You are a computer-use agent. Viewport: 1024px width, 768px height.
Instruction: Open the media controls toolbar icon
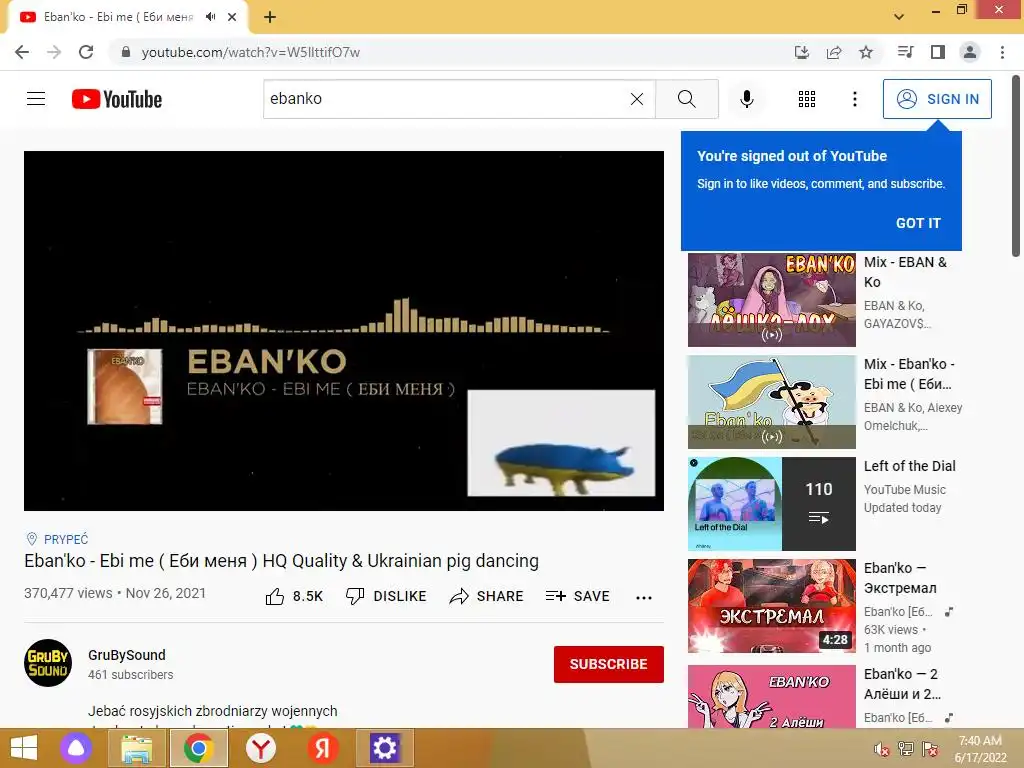pos(906,52)
